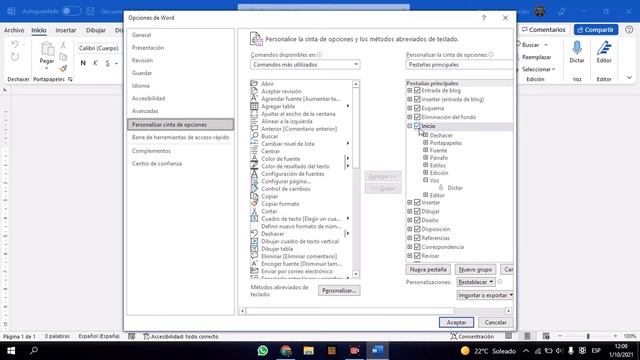Open the Windows Start menu
Screen dimensions: 640x360
click(11, 351)
